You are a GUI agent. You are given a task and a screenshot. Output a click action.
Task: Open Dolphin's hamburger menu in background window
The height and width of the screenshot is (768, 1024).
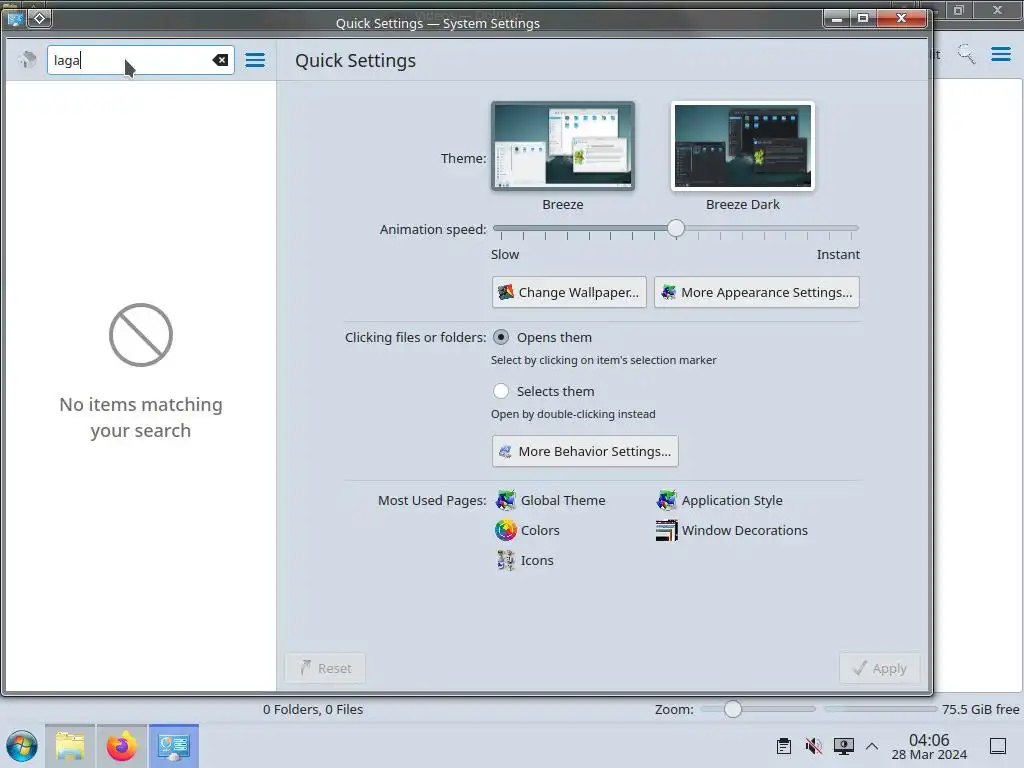click(x=1000, y=54)
